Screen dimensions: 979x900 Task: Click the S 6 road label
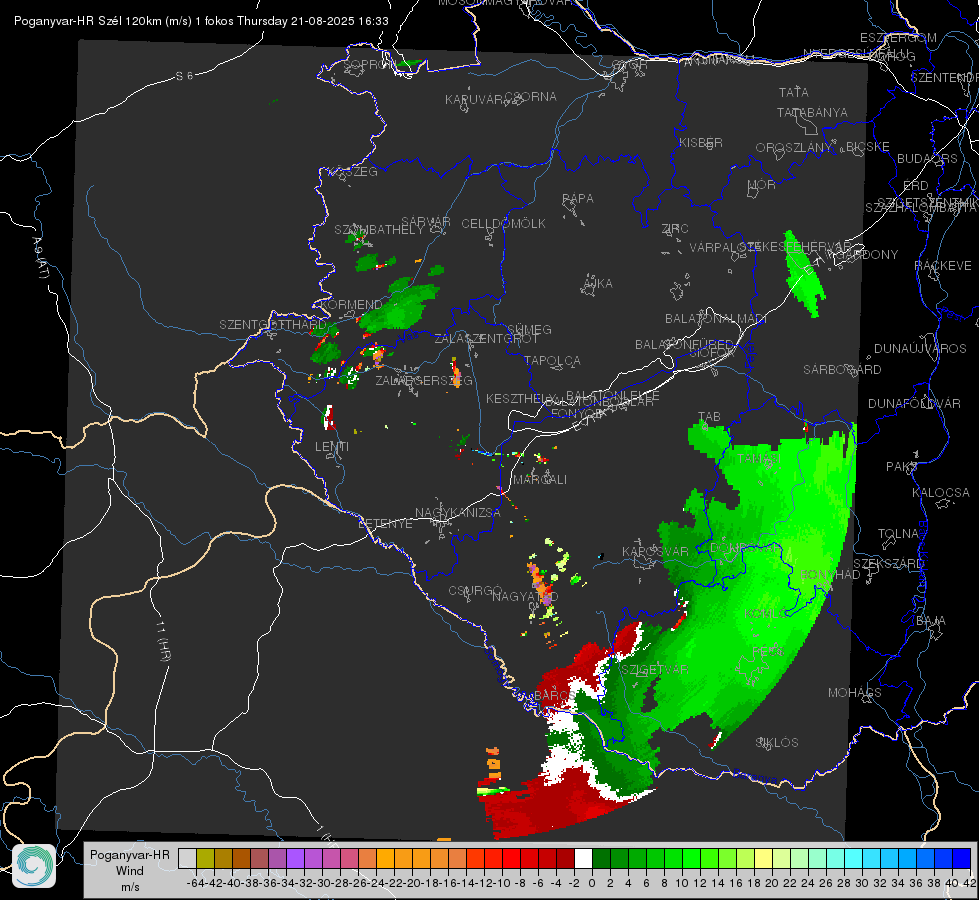click(x=184, y=76)
